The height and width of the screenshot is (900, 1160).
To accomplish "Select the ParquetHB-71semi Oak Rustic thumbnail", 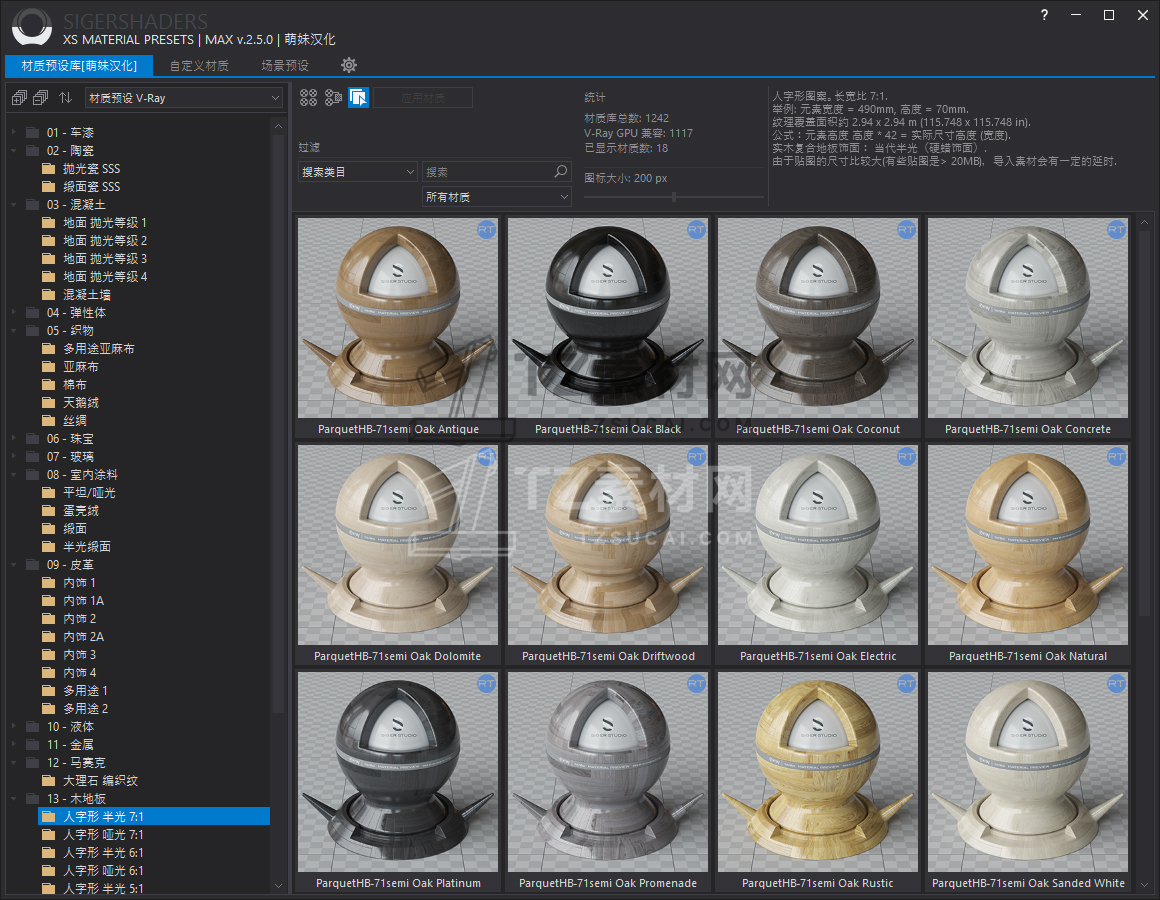I will coord(817,772).
